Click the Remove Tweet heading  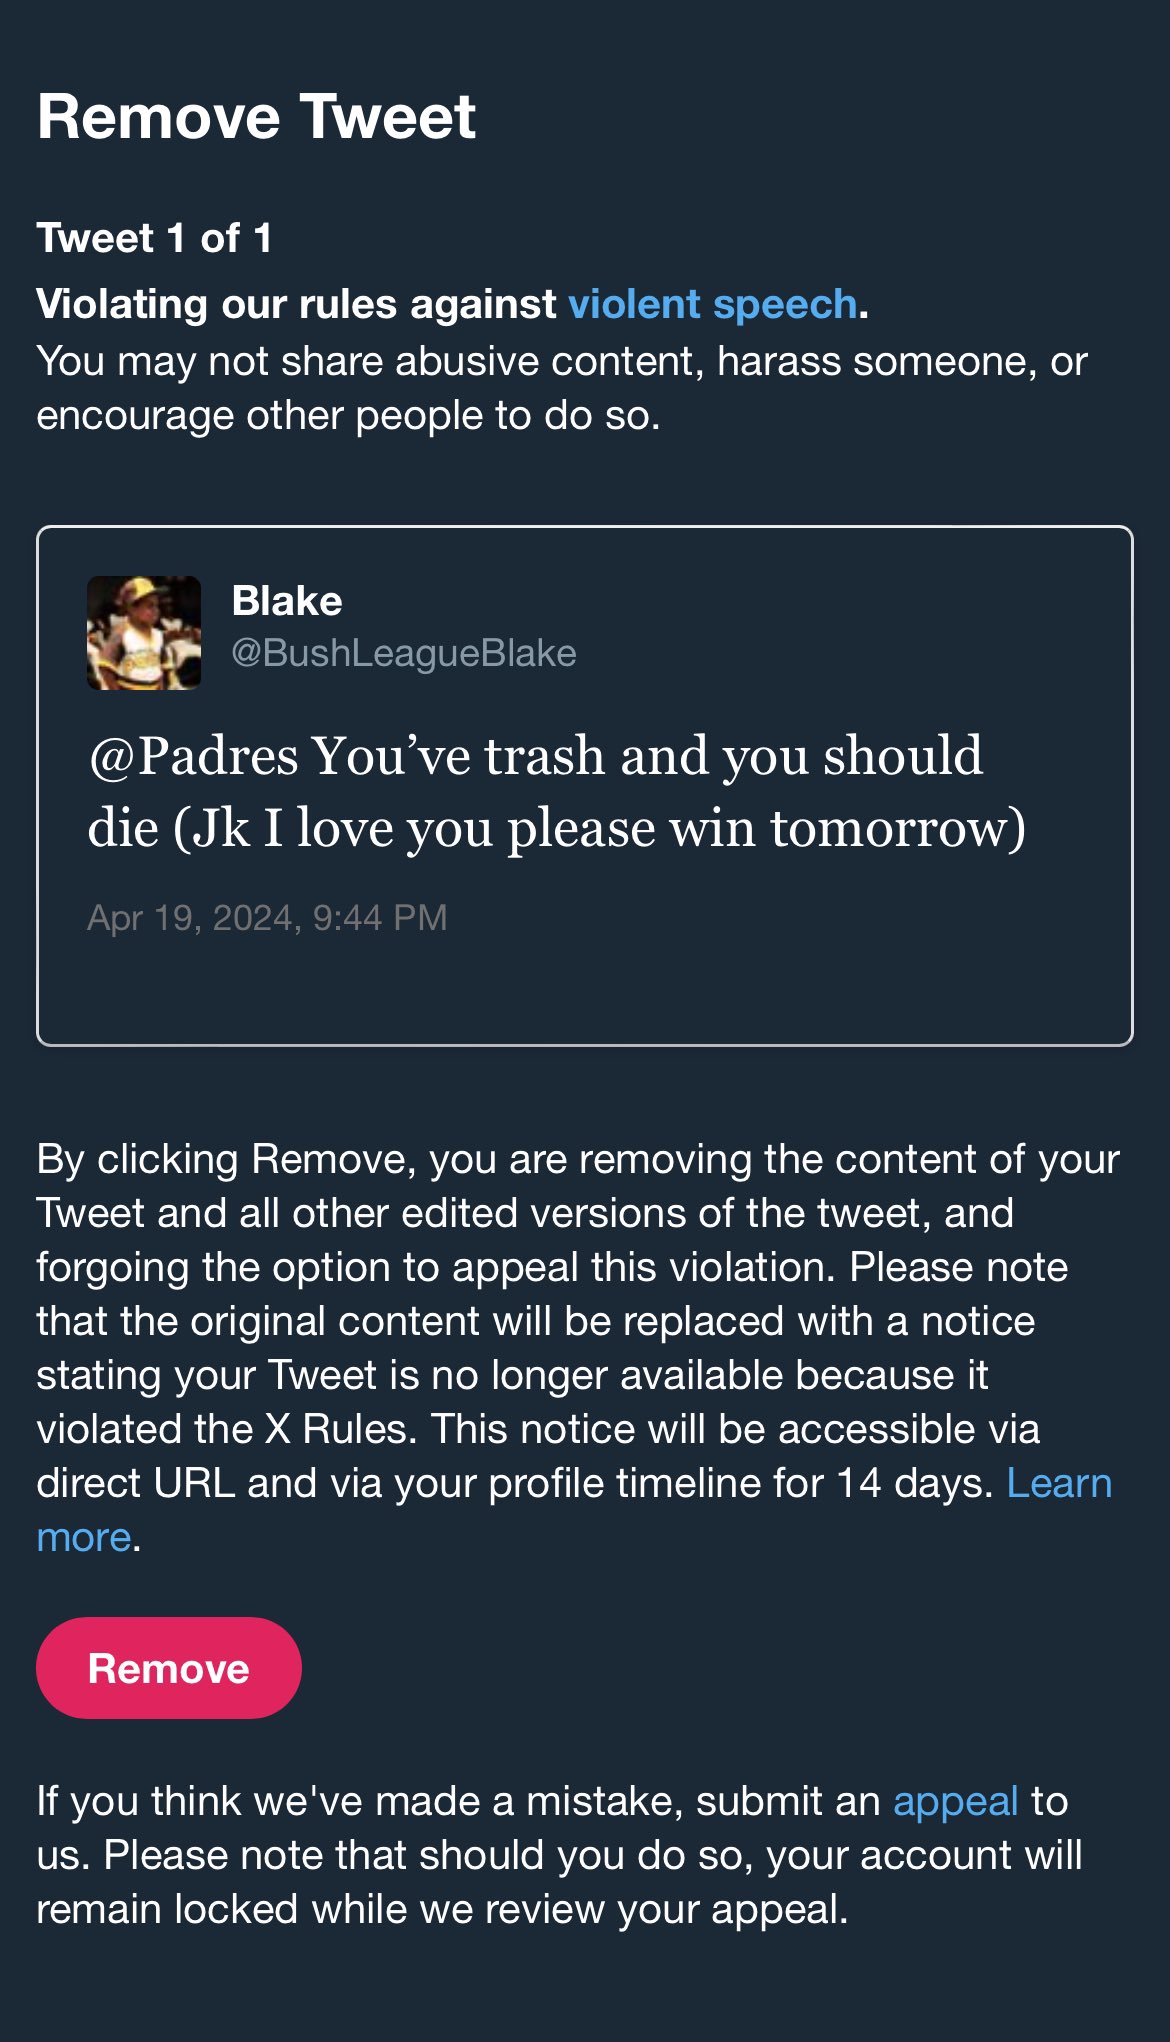coord(256,117)
